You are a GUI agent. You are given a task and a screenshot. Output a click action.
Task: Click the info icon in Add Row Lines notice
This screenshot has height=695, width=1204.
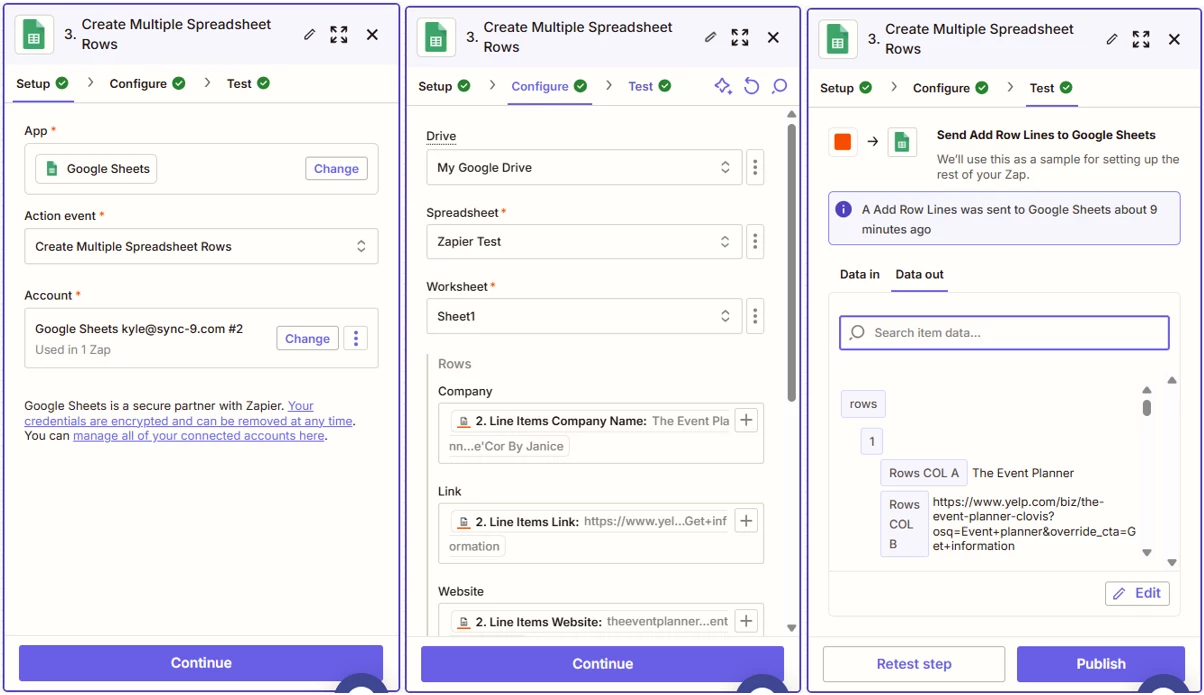(844, 210)
